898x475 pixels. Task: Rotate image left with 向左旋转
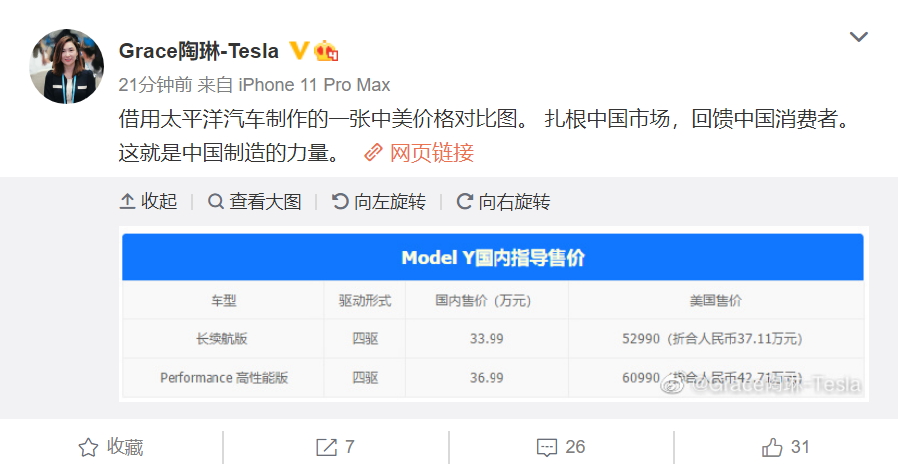click(x=379, y=202)
